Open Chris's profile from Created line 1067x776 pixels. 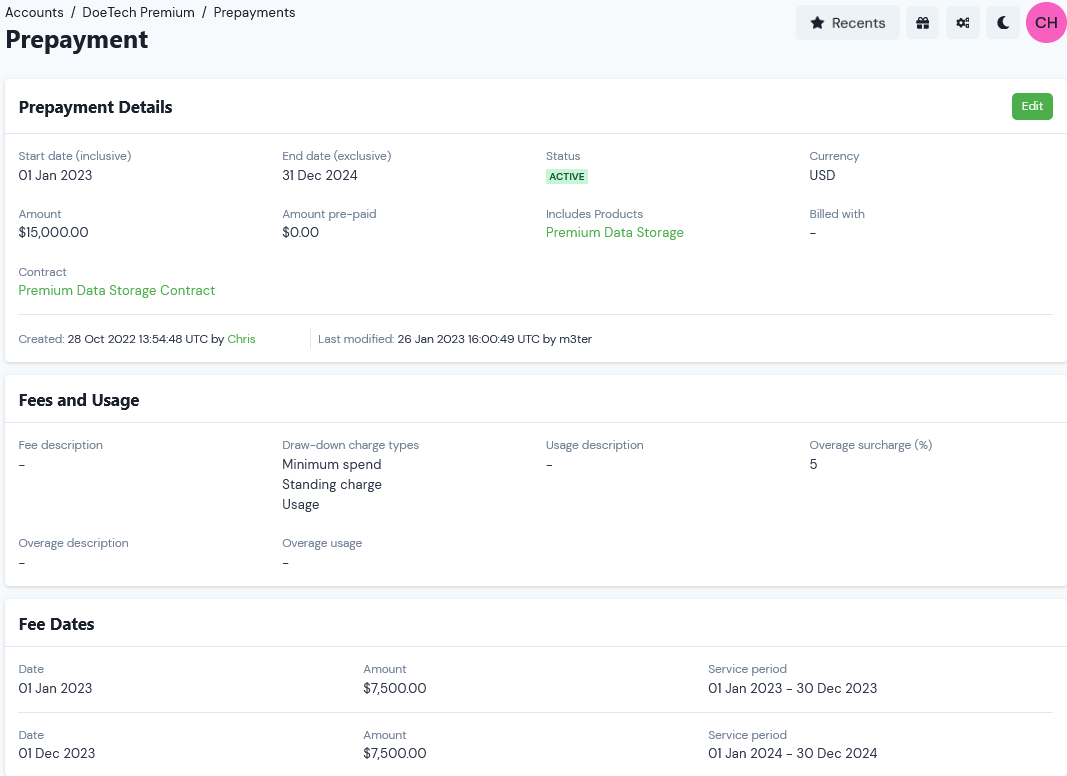(x=241, y=339)
